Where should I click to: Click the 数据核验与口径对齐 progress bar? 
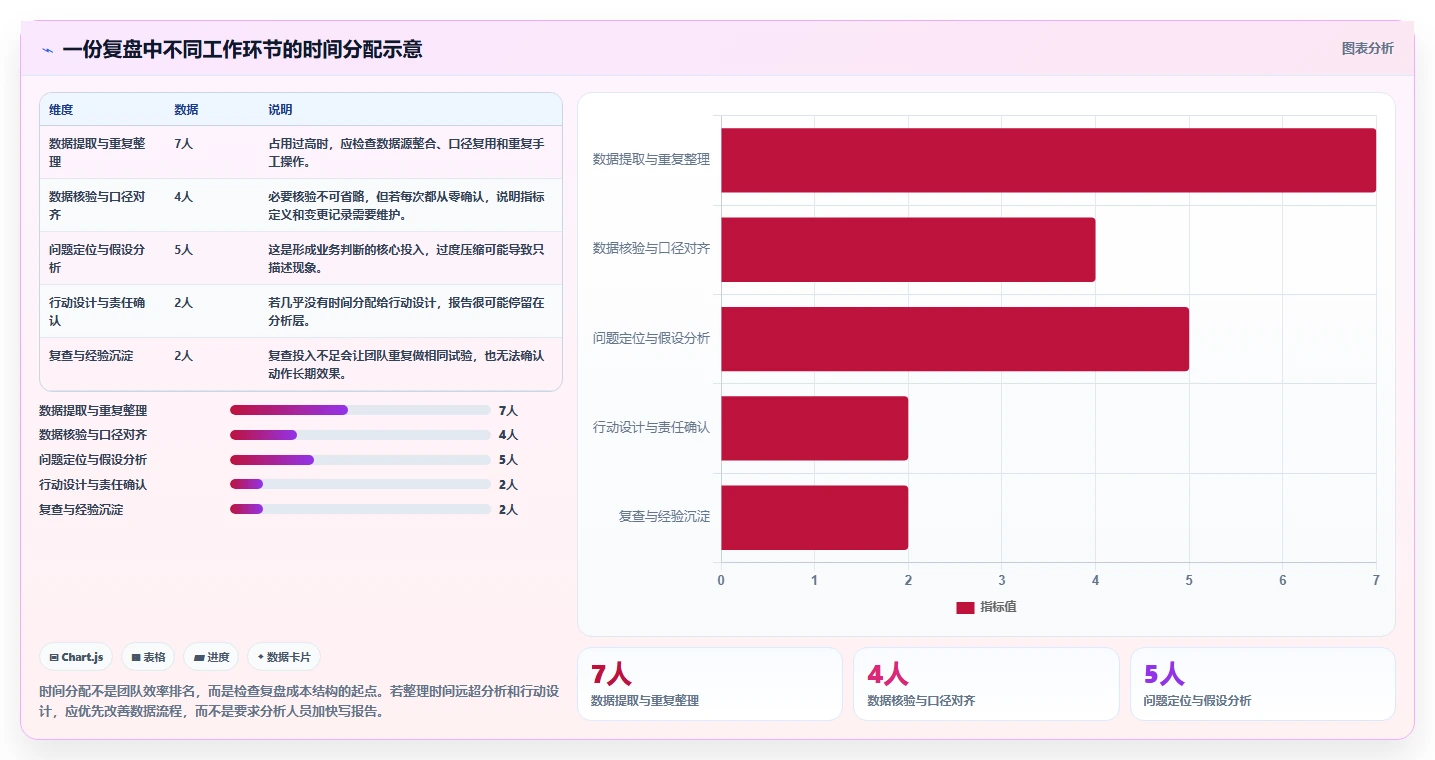[360, 435]
